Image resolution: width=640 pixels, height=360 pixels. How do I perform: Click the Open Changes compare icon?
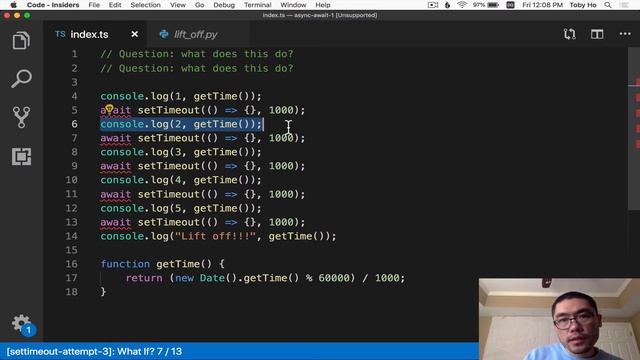570,34
